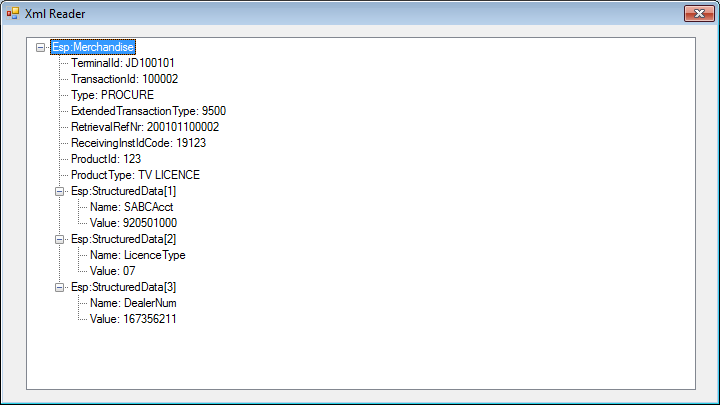Select the Esp:StructuredData[1] label
This screenshot has height=405, width=720.
coord(124,191)
